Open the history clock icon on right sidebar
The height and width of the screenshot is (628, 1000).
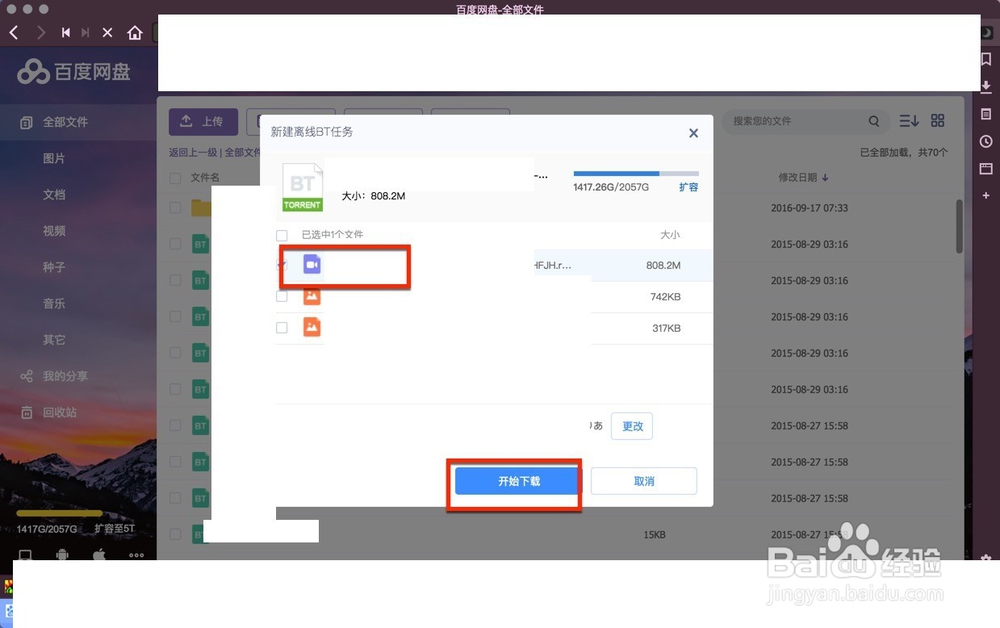pos(987,141)
